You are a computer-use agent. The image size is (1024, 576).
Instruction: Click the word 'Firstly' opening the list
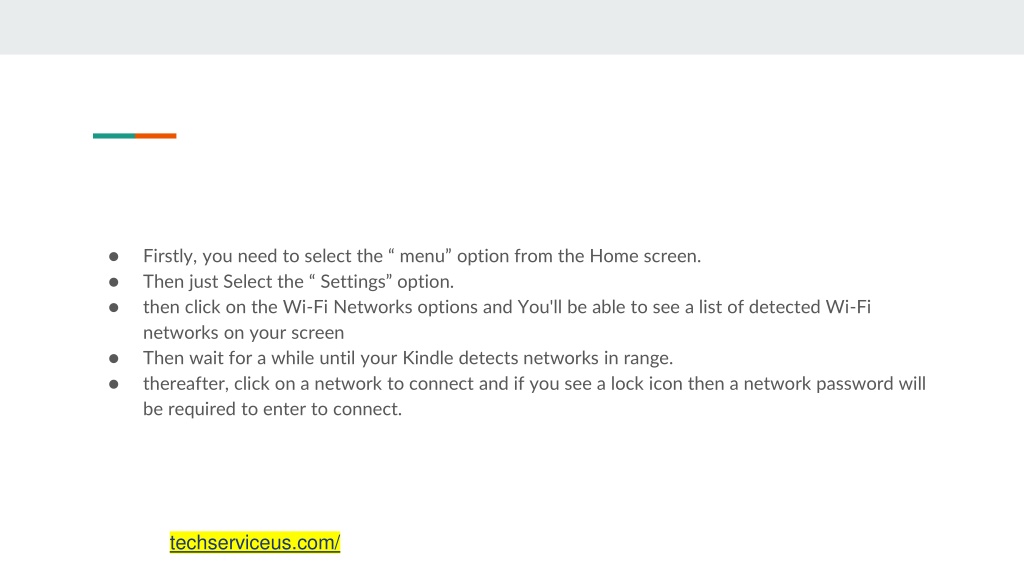(x=169, y=256)
